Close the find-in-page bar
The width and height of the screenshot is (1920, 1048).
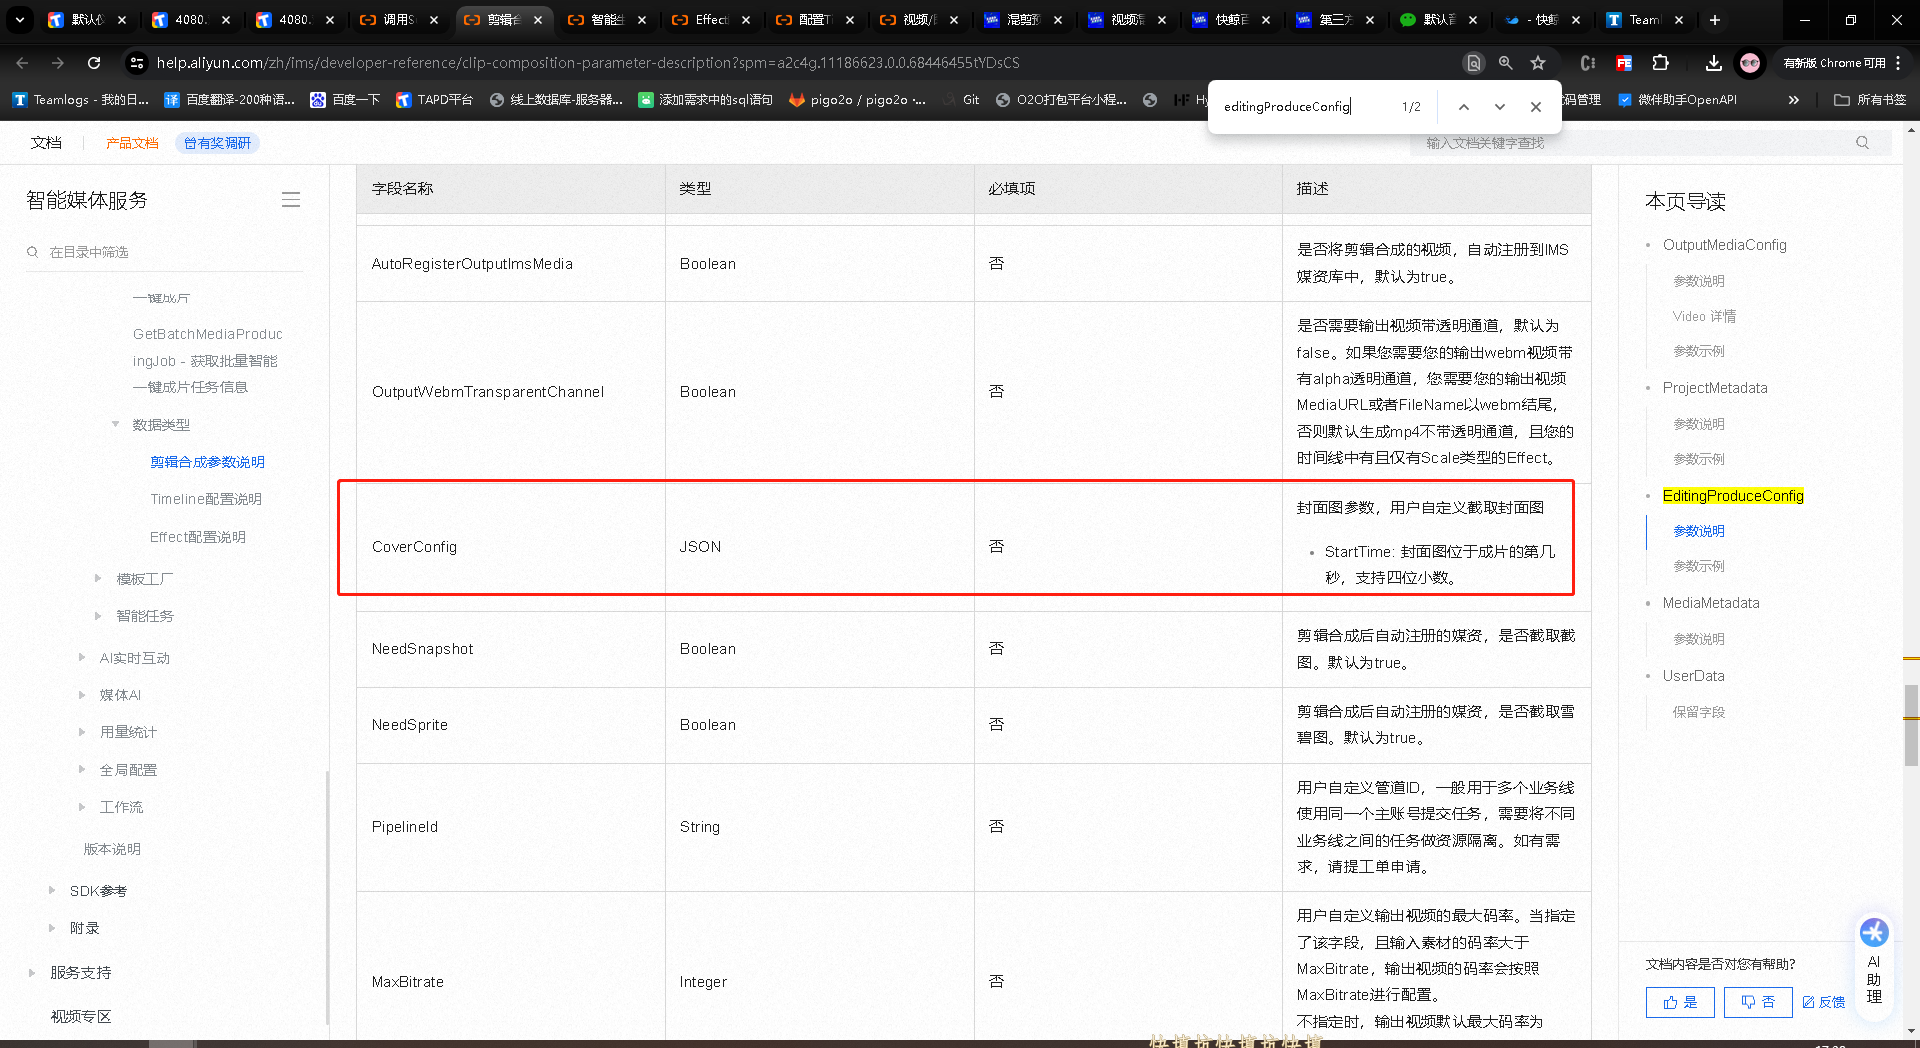point(1536,107)
